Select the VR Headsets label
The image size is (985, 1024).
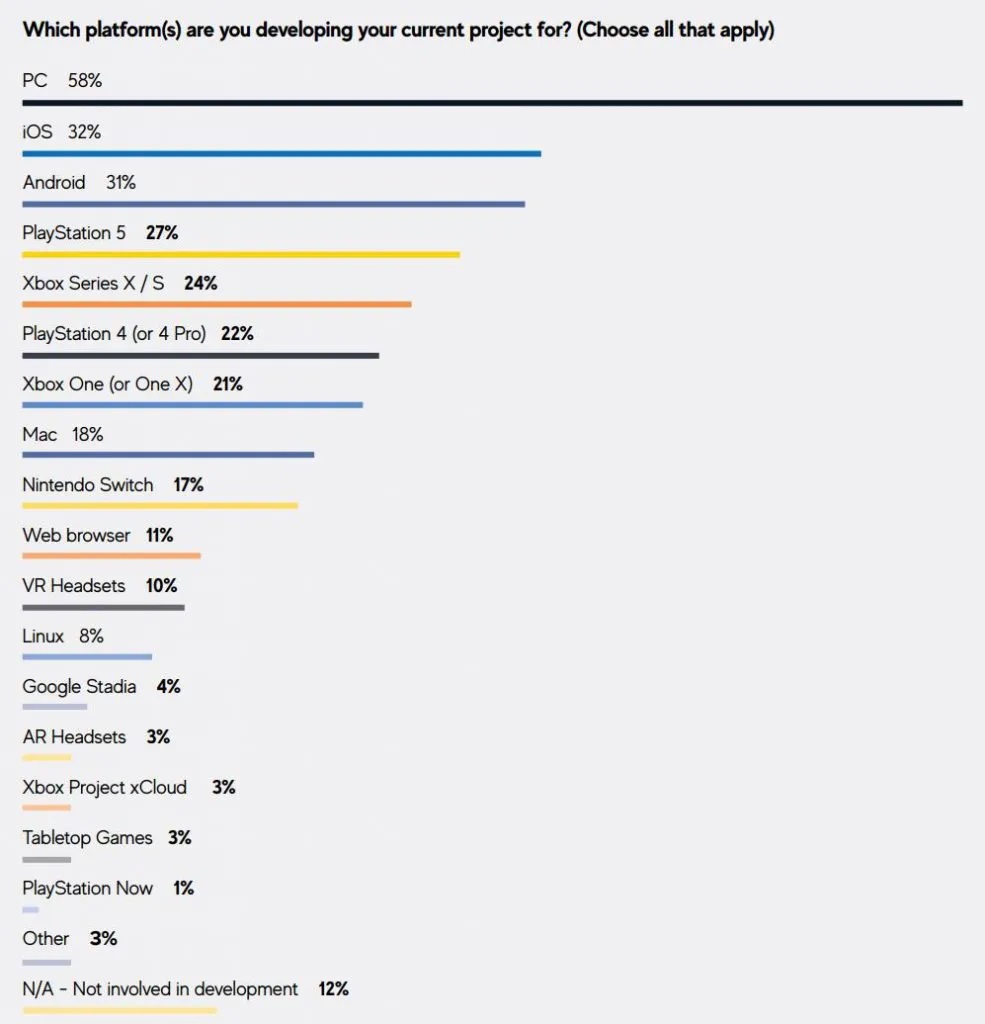75,585
